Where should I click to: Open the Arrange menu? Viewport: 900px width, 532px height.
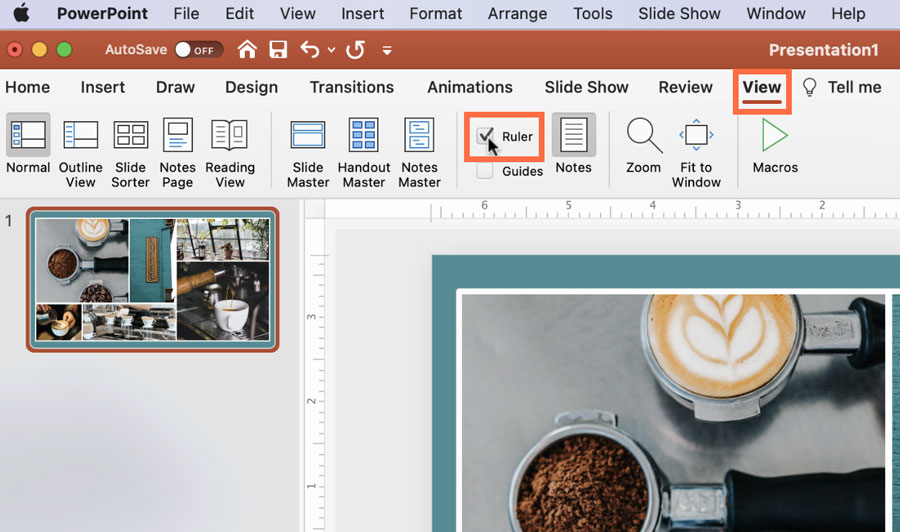coord(517,13)
